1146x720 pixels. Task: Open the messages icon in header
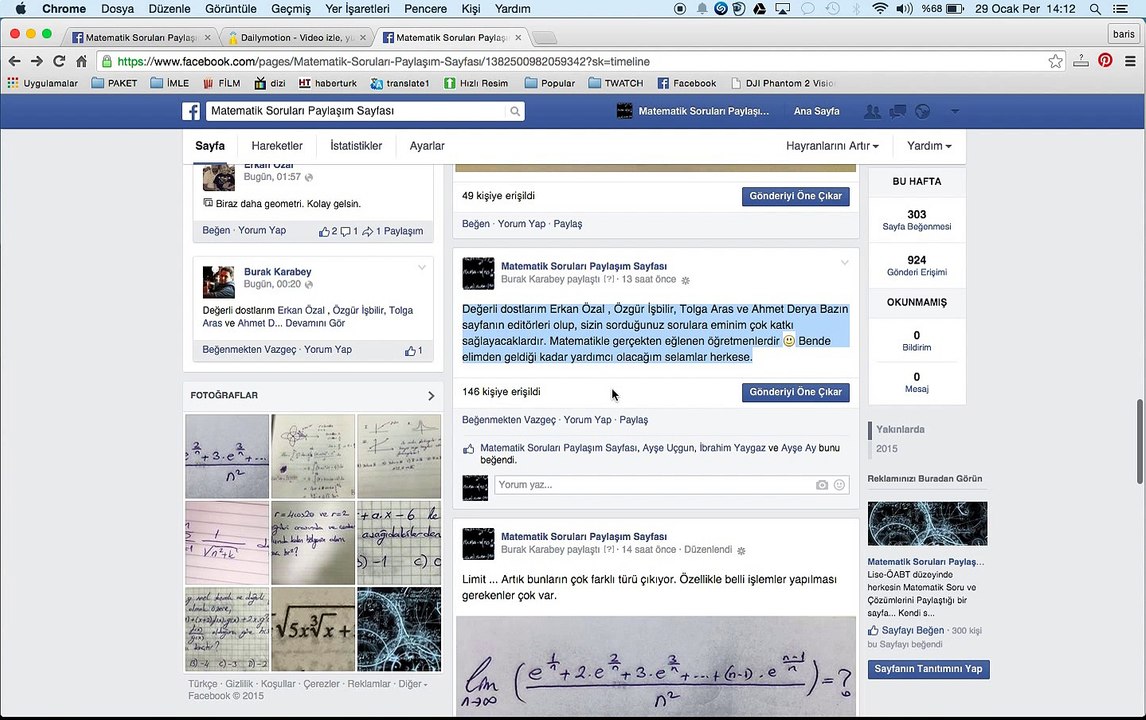point(898,111)
